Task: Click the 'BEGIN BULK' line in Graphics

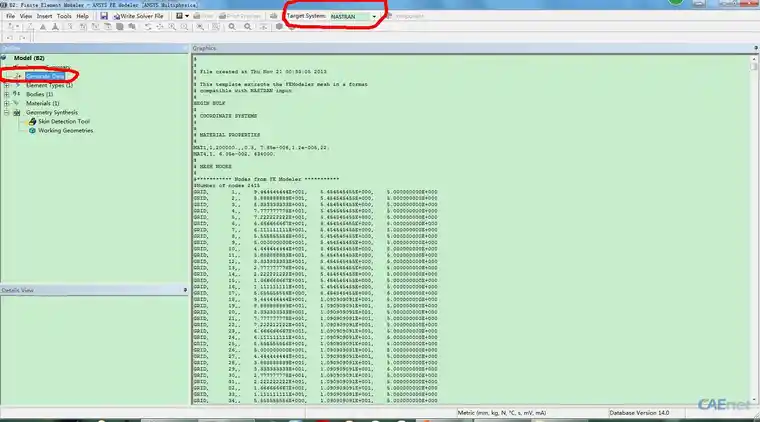Action: click(209, 103)
